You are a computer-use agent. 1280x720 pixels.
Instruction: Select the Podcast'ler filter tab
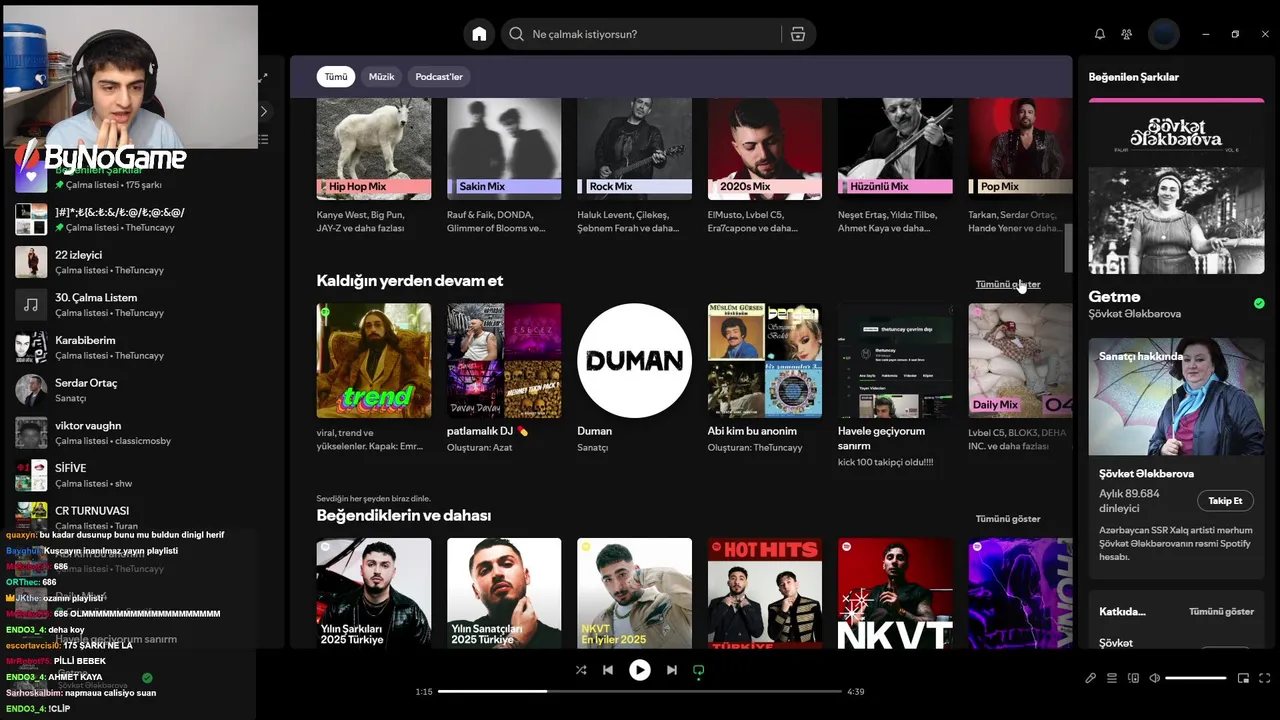tap(440, 77)
